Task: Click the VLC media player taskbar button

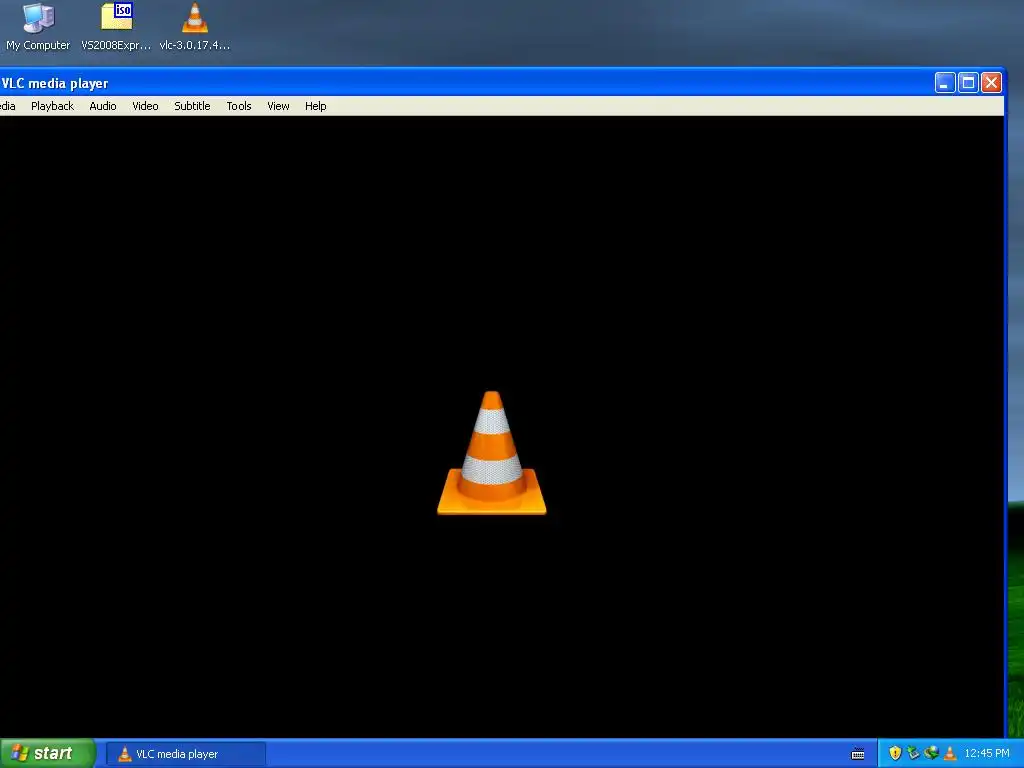Action: click(x=186, y=754)
